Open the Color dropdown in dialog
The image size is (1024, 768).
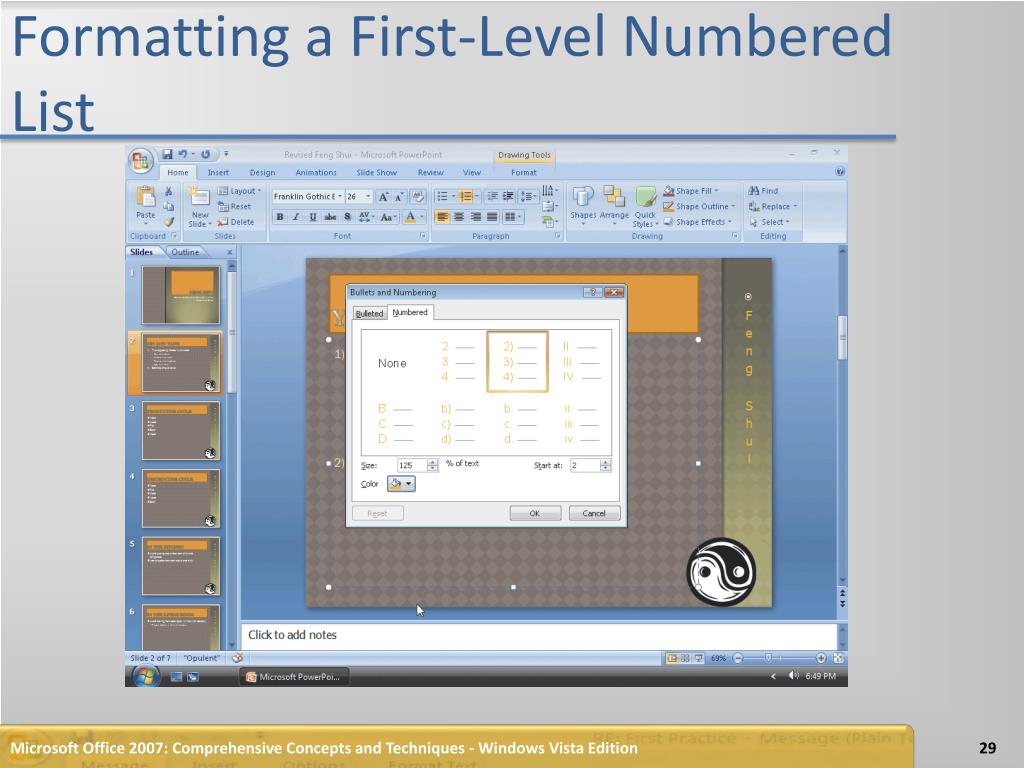pyautogui.click(x=401, y=484)
